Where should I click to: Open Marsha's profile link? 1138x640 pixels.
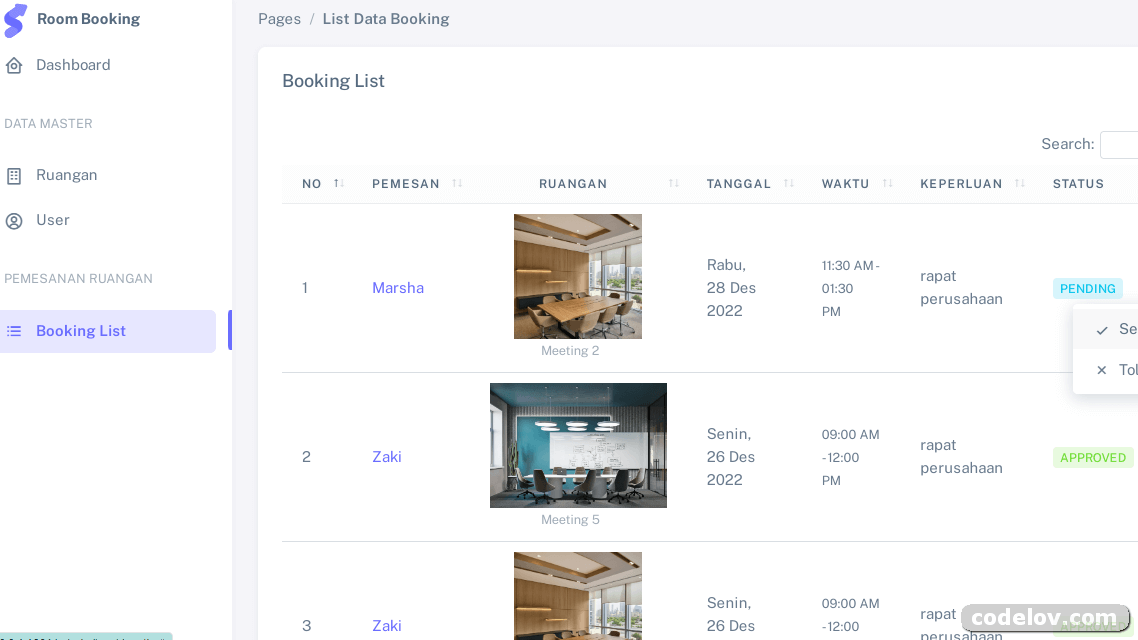[x=398, y=288]
